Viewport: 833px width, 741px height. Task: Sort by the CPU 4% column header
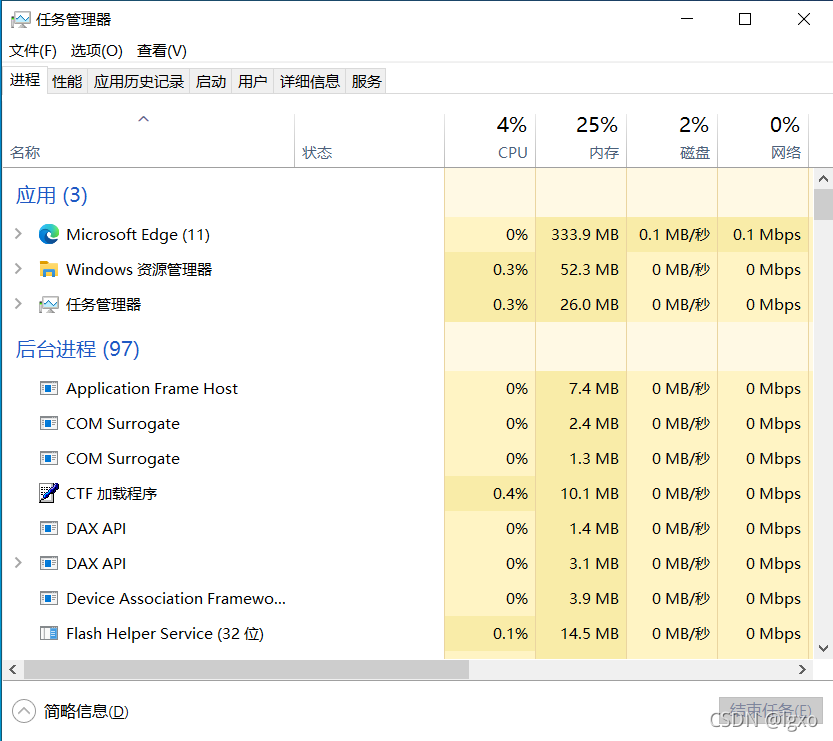click(x=490, y=141)
